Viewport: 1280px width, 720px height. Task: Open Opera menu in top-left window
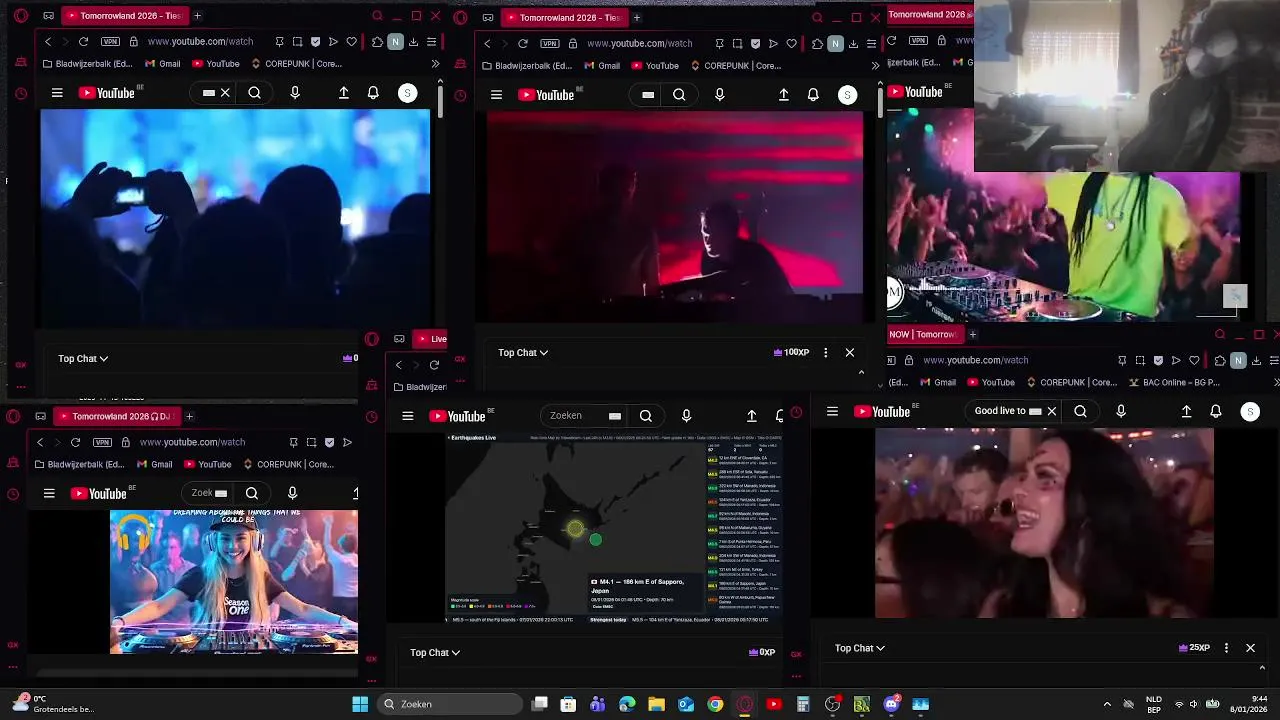[21, 16]
